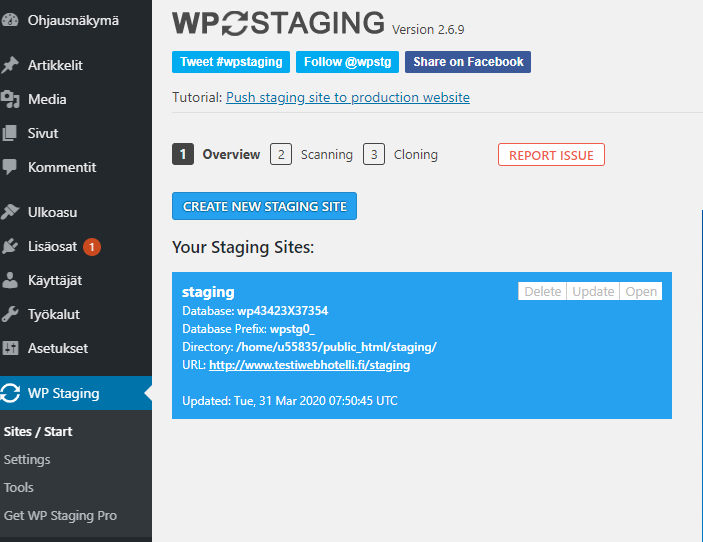The image size is (703, 542).
Task: Select step 1 number box for Overview
Action: click(183, 154)
